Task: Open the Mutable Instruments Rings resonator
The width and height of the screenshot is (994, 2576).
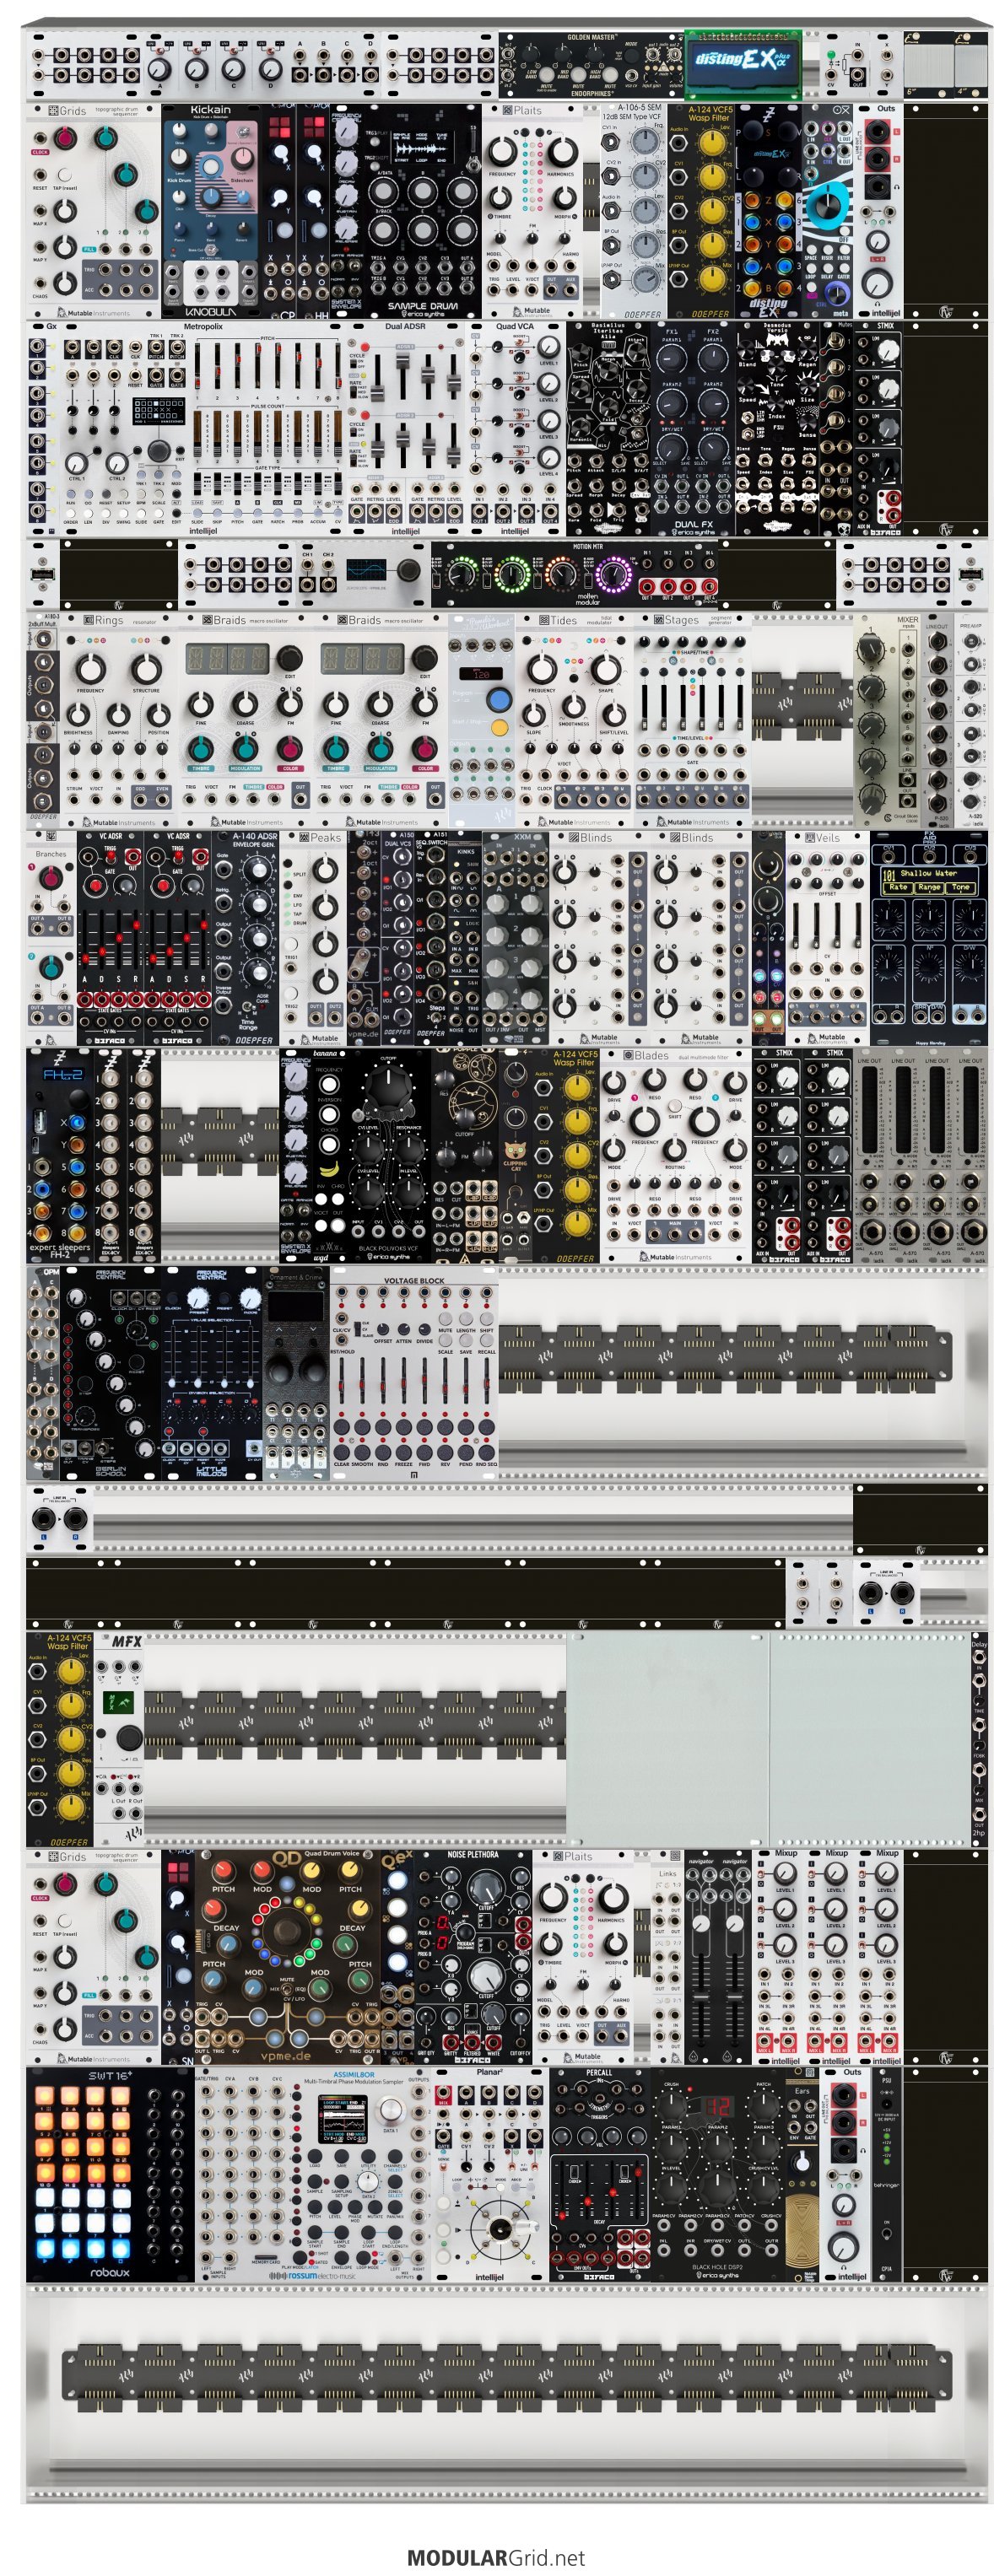Action: (118, 720)
